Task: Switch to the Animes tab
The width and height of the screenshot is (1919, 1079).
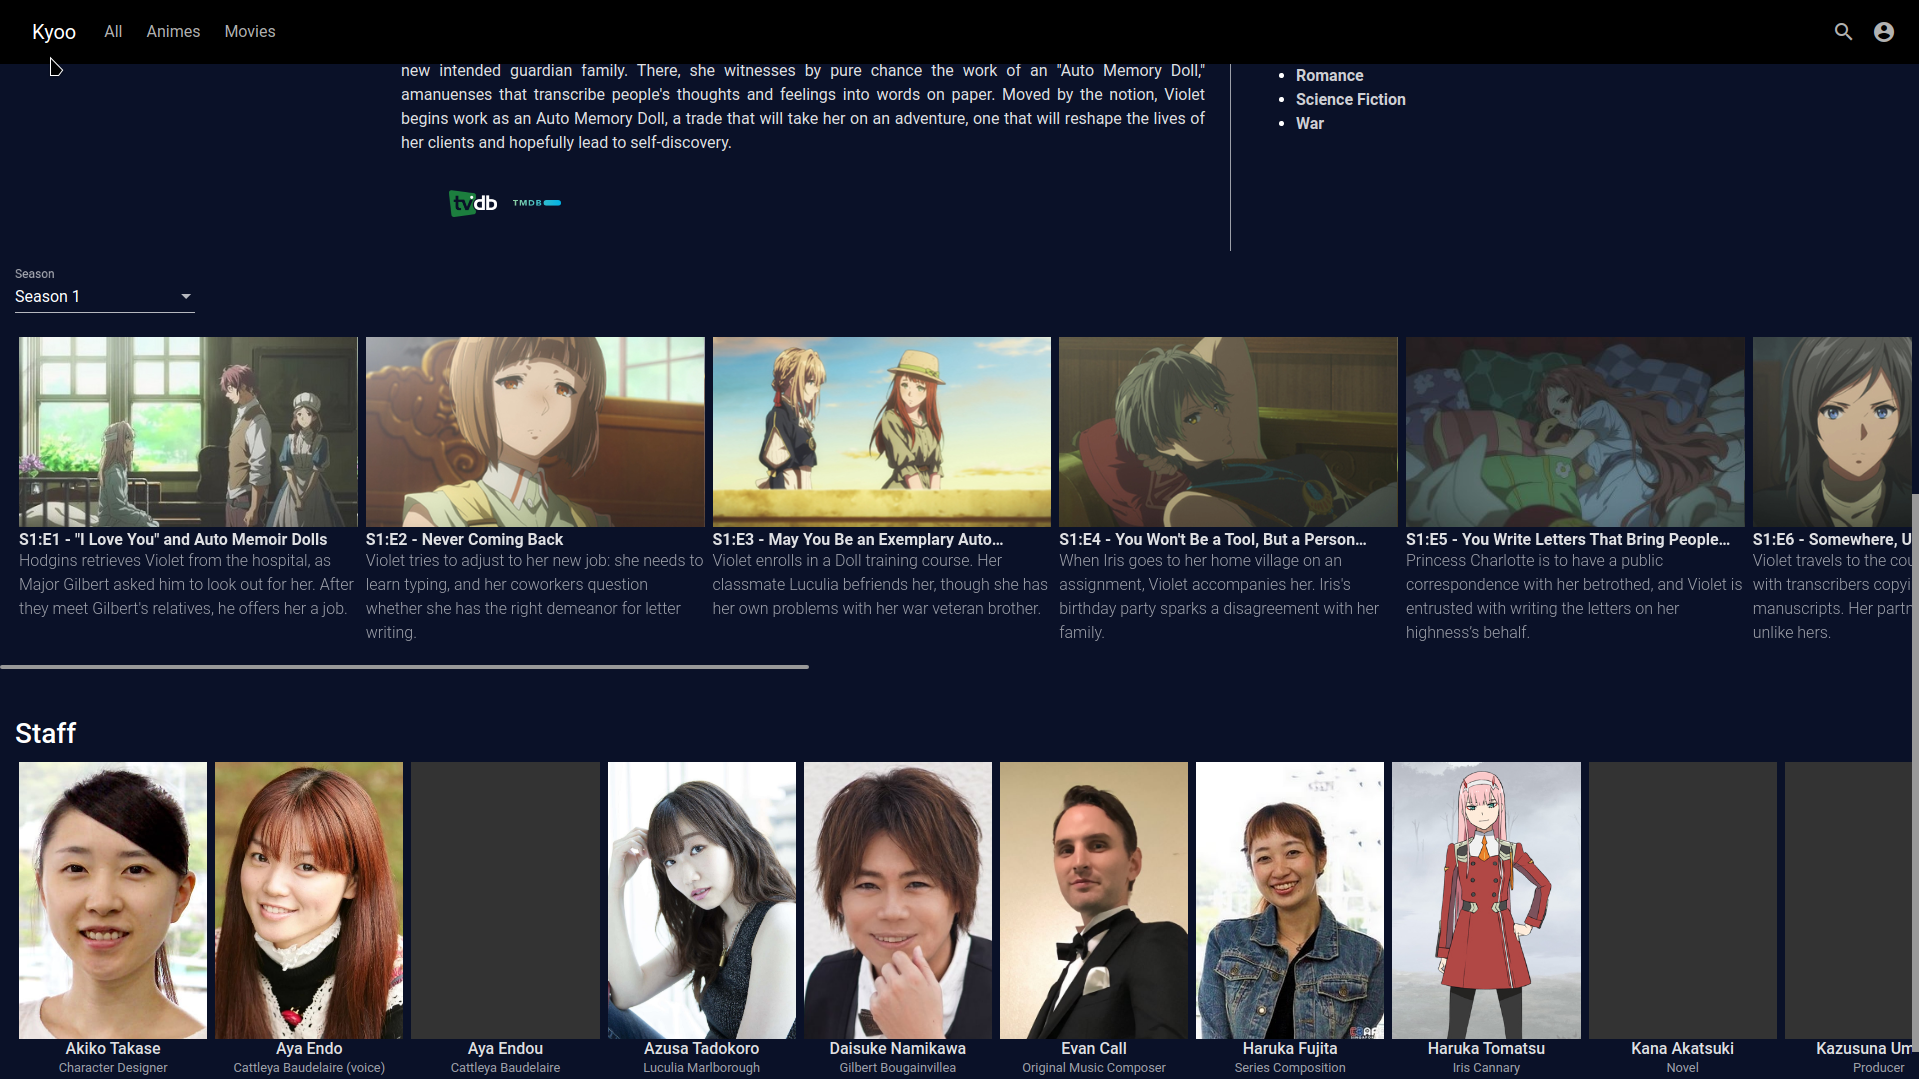Action: [x=173, y=31]
